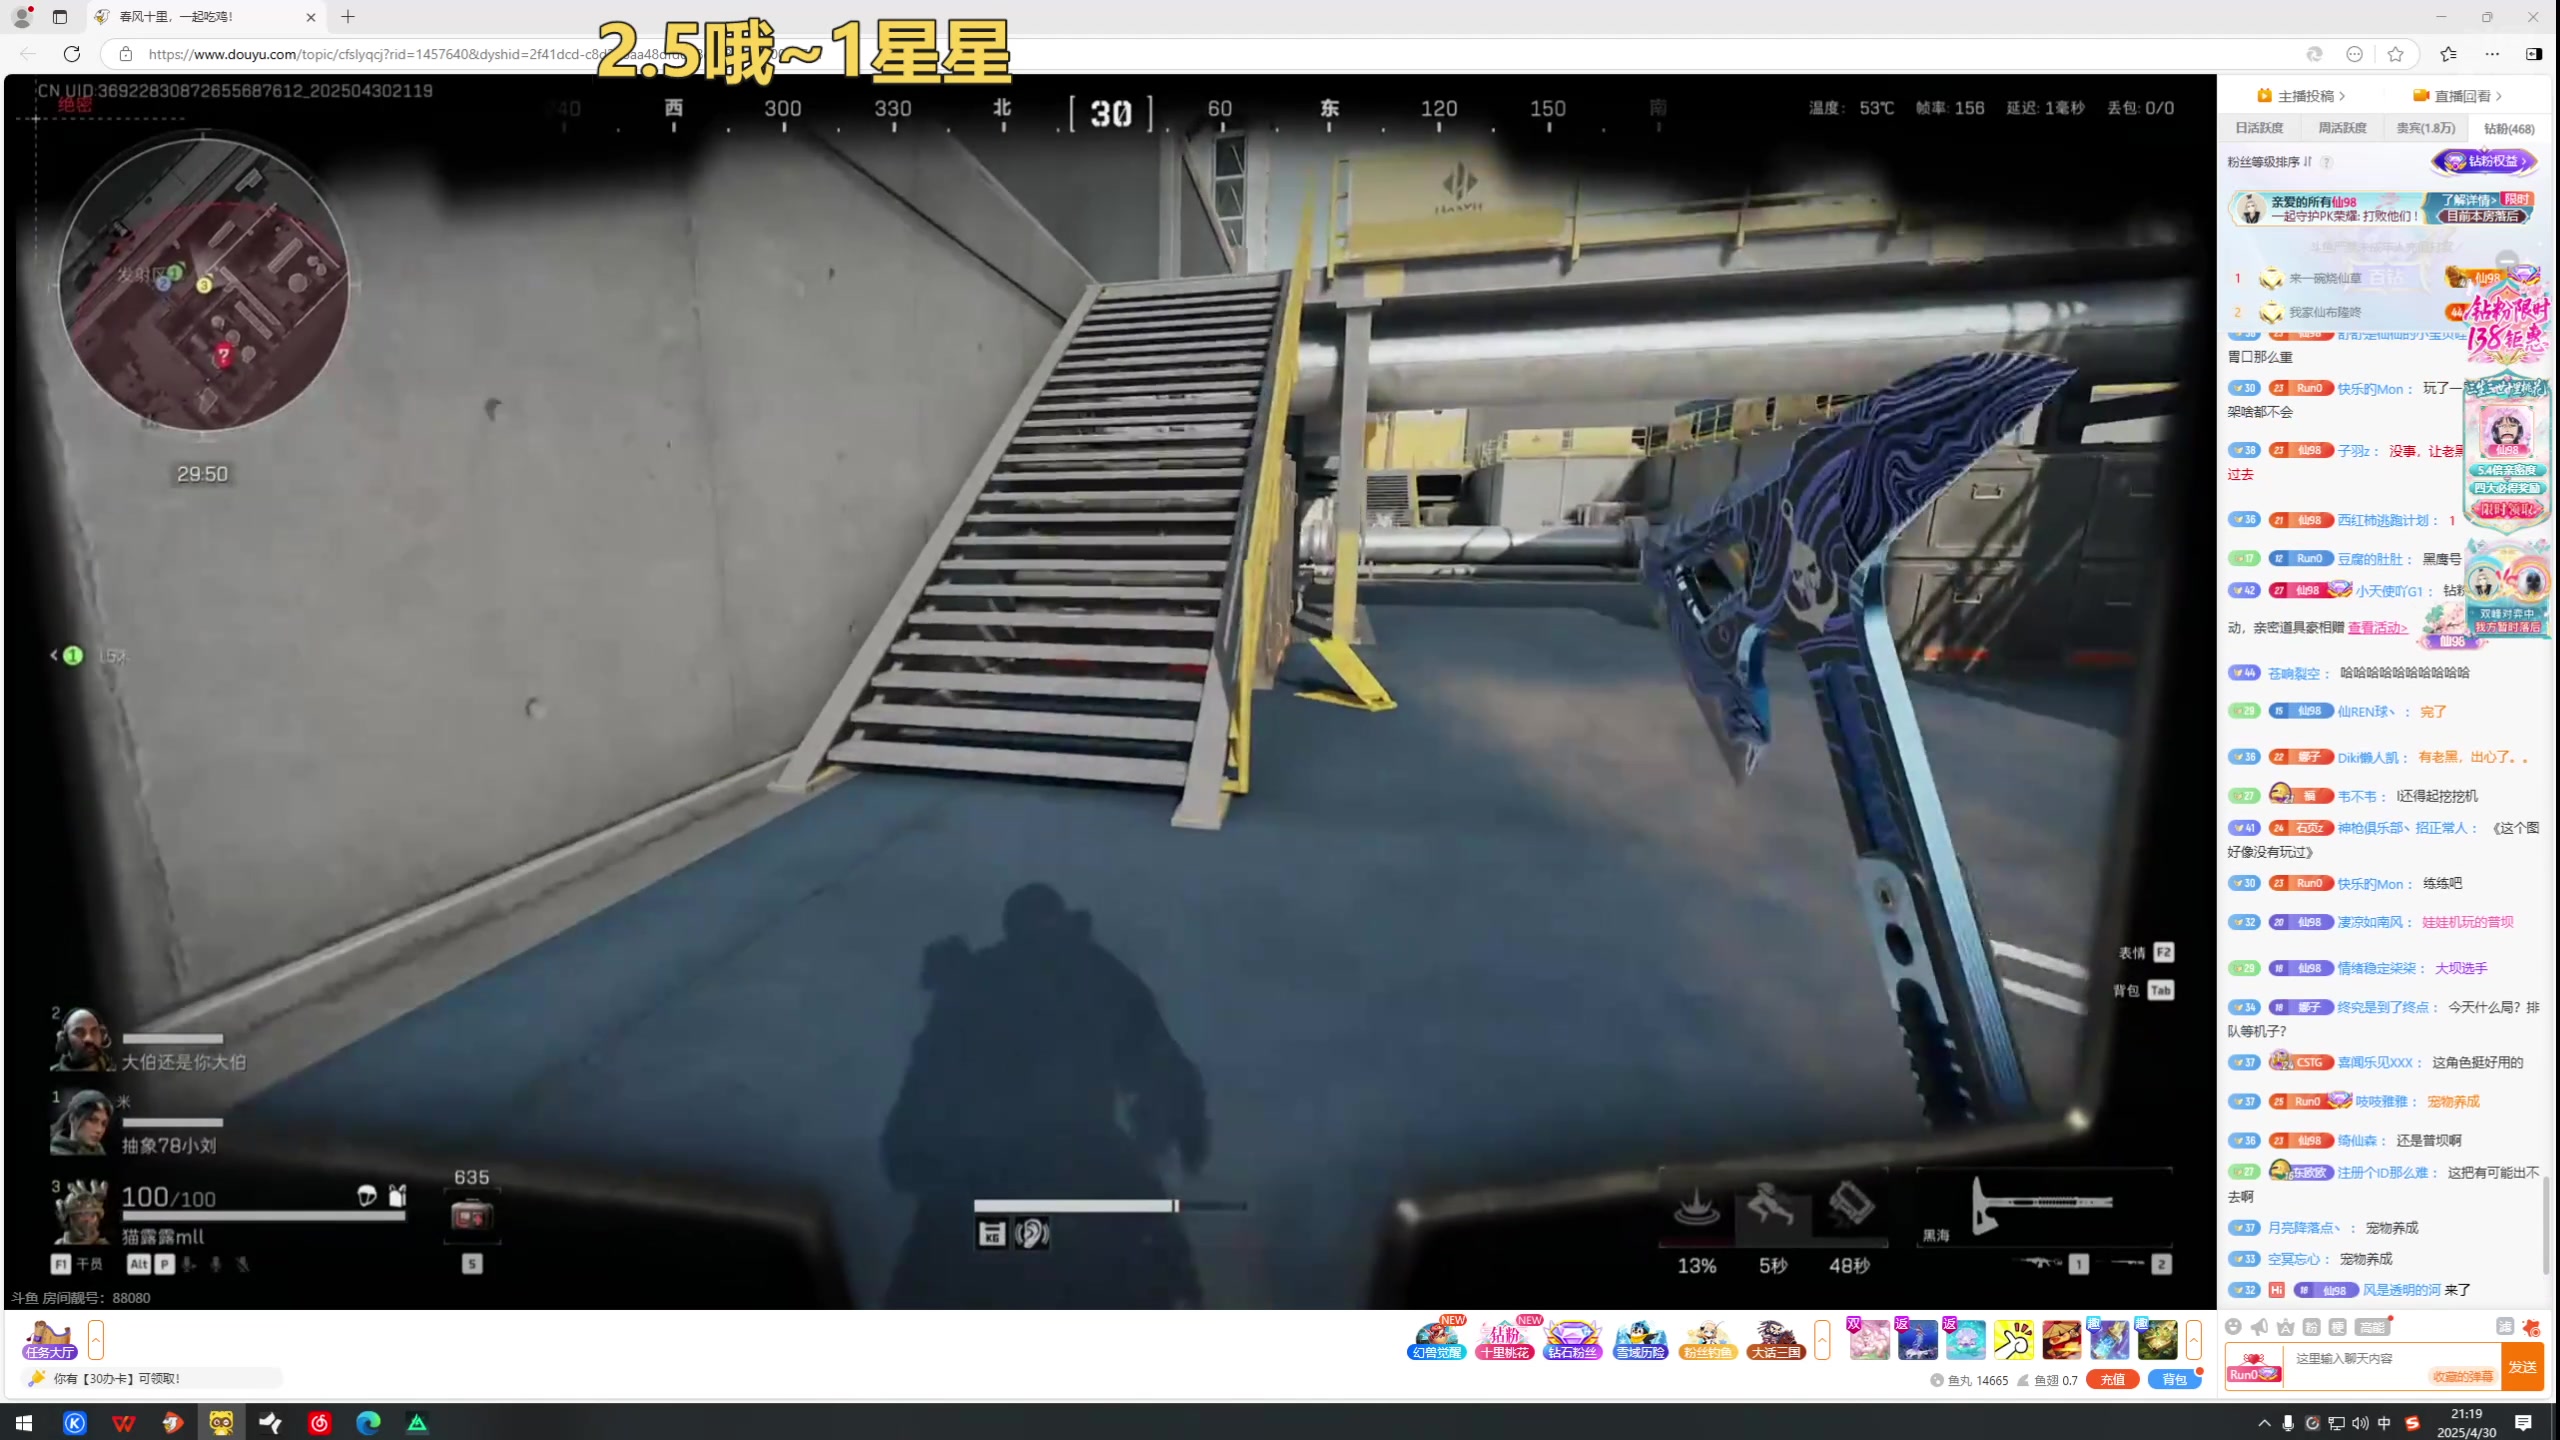This screenshot has width=2560, height=1440.
Task: Open the 雪域历险 activity icon
Action: (1640, 1339)
